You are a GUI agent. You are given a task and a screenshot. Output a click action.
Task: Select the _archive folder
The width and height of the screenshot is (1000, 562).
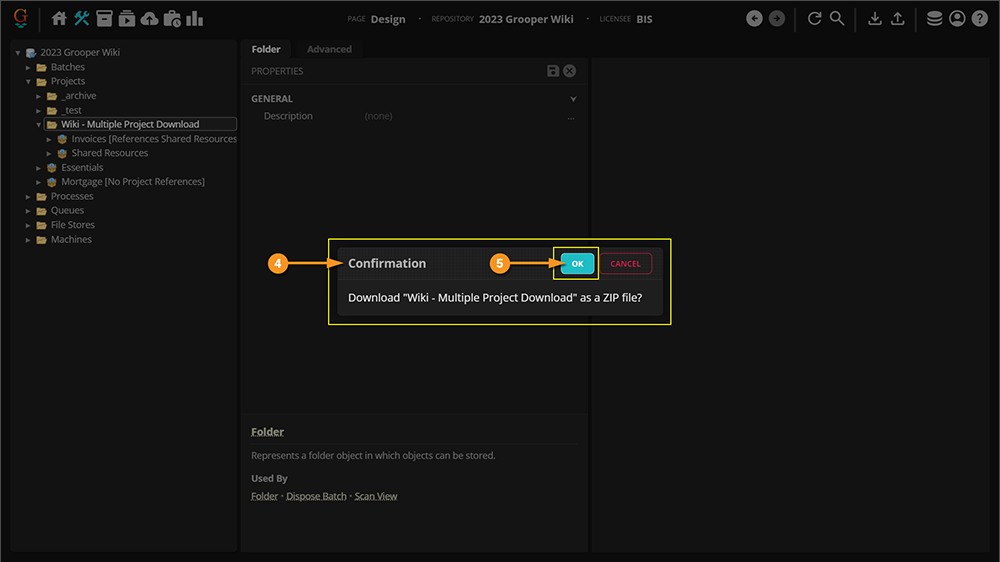click(79, 96)
